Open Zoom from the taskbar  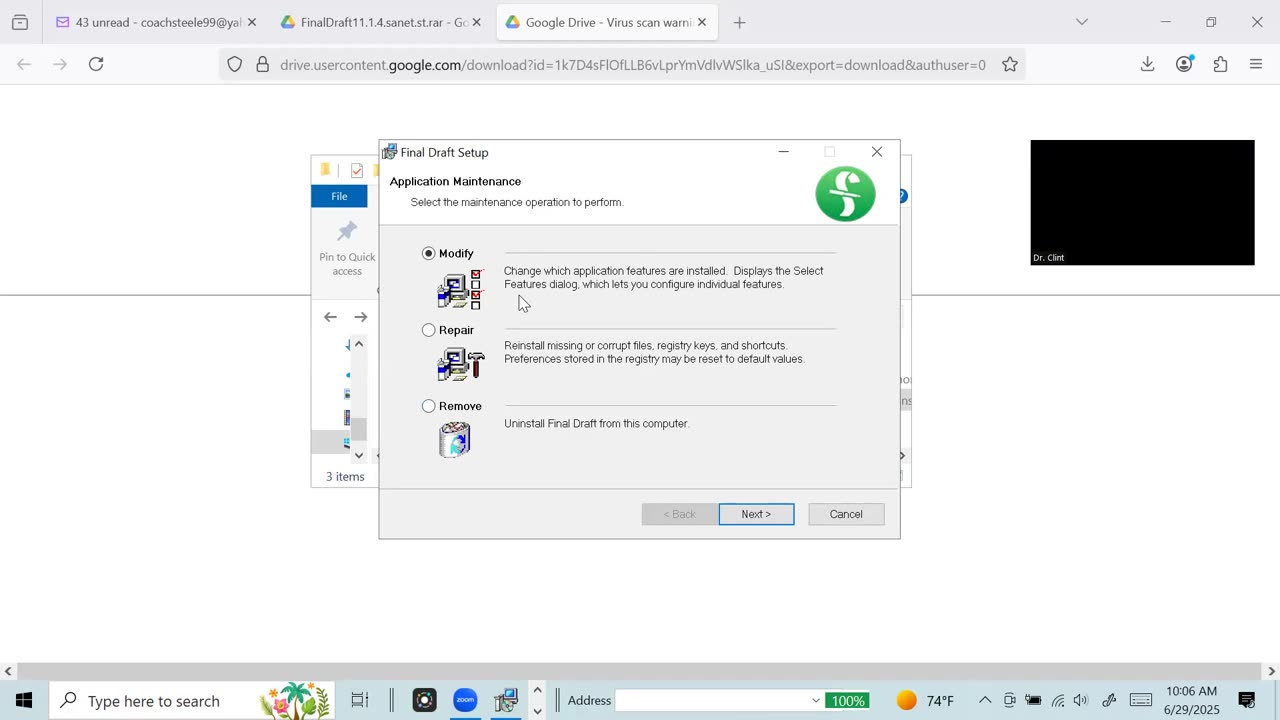[x=465, y=700]
